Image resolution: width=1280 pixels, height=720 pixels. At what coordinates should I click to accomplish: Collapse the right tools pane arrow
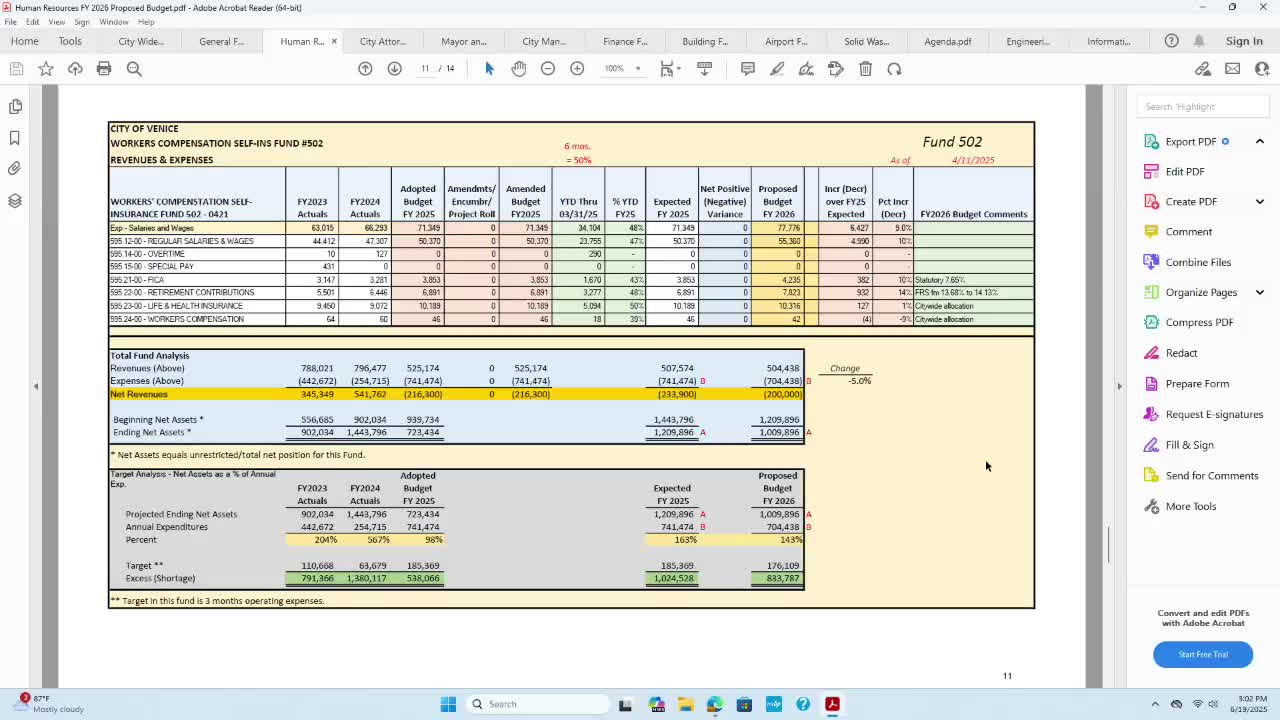tap(1119, 386)
